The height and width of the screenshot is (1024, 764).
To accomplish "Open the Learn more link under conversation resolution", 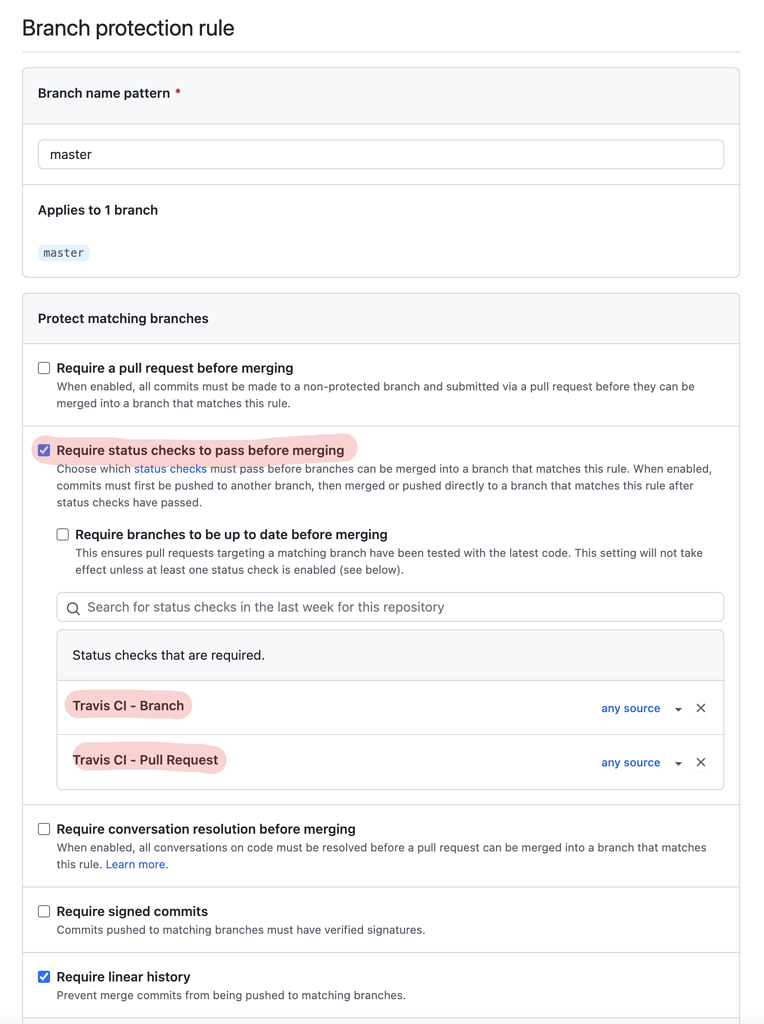I will tap(136, 864).
